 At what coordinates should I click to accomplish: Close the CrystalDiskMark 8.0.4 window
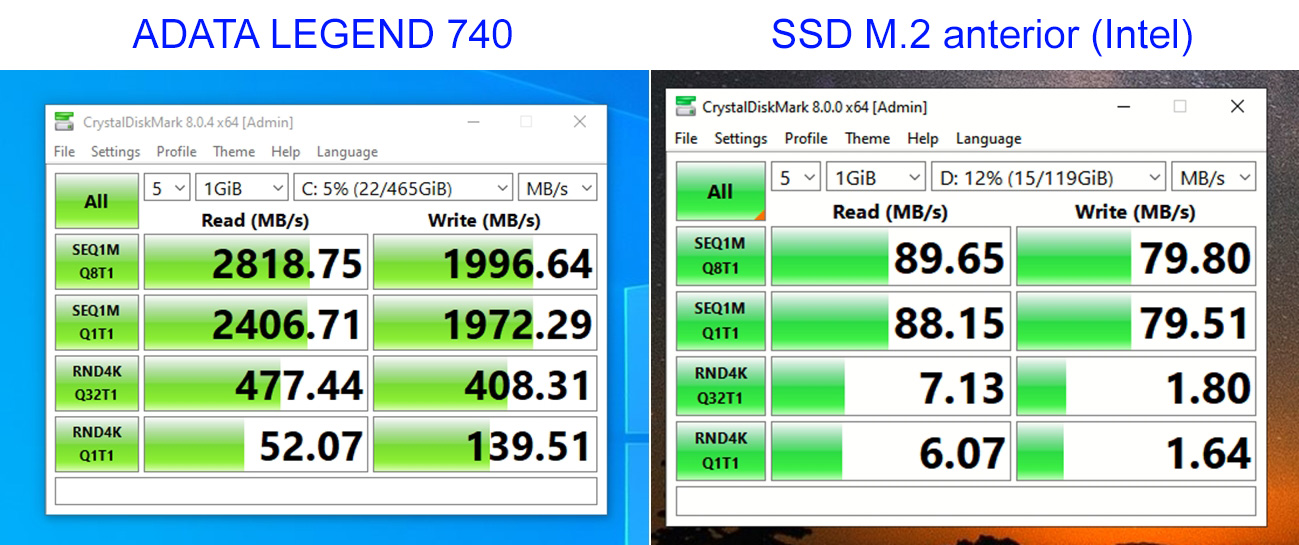(x=579, y=122)
